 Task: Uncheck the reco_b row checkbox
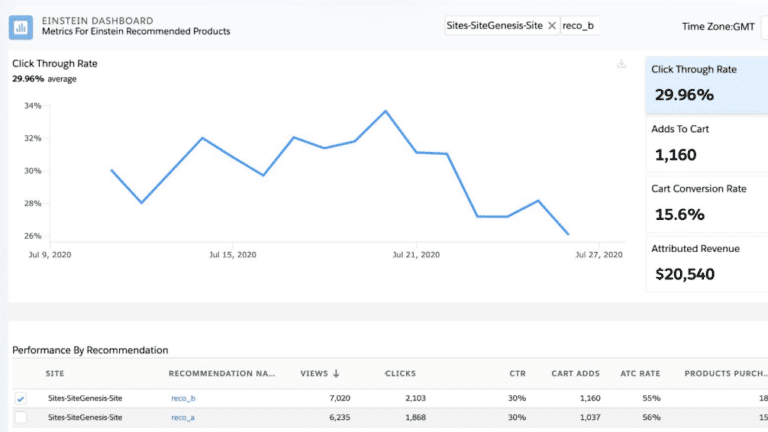coord(21,399)
